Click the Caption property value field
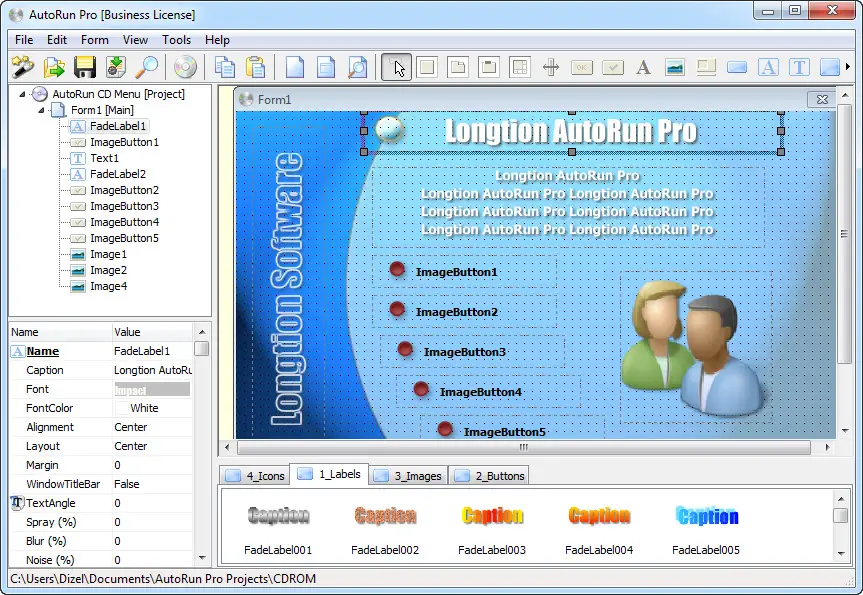Screen dimensions: 863x595 (x=152, y=370)
